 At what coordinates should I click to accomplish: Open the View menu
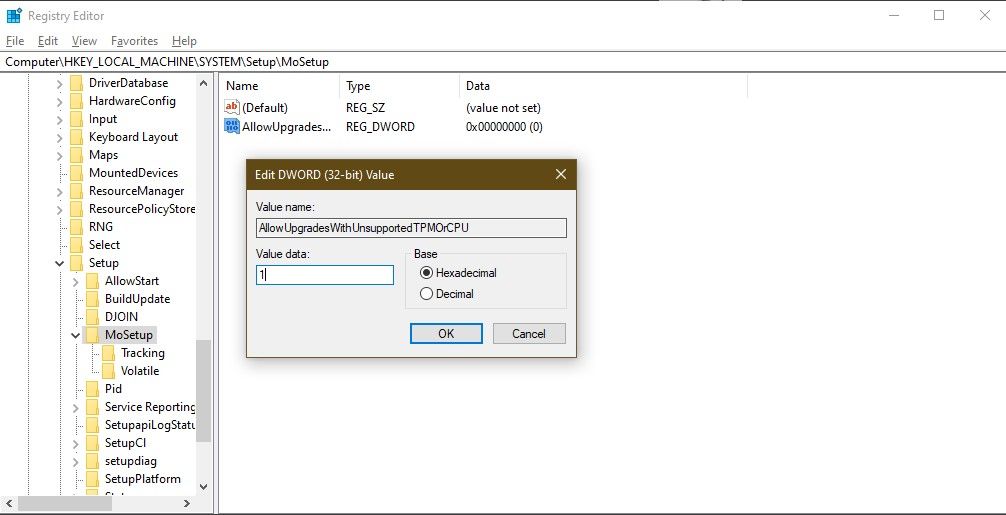click(x=84, y=40)
